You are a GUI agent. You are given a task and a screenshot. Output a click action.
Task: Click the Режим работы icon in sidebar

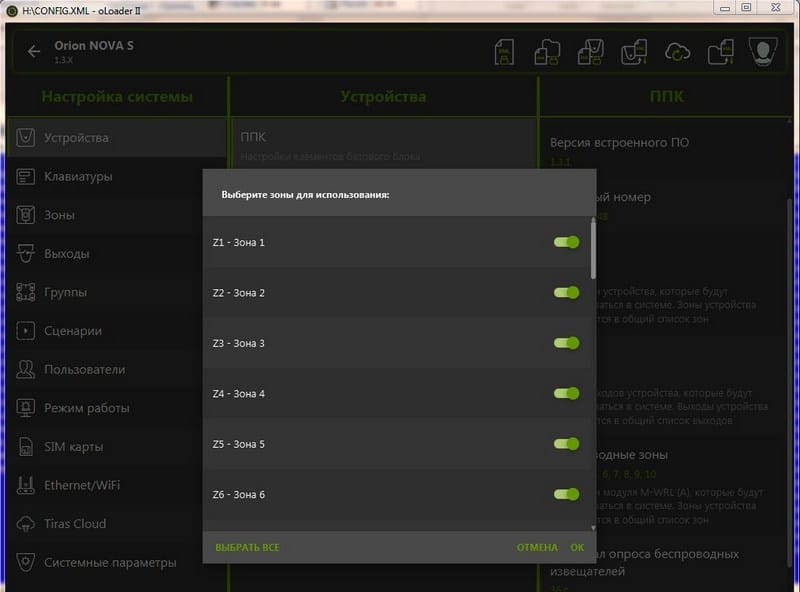[26, 408]
